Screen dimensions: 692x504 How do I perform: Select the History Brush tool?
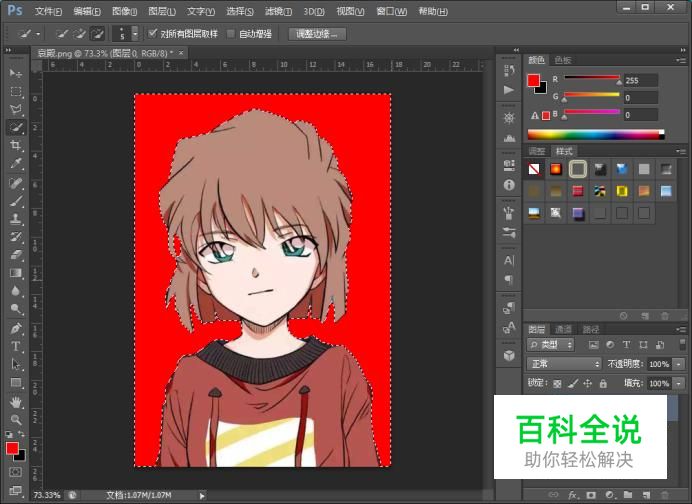pos(16,237)
